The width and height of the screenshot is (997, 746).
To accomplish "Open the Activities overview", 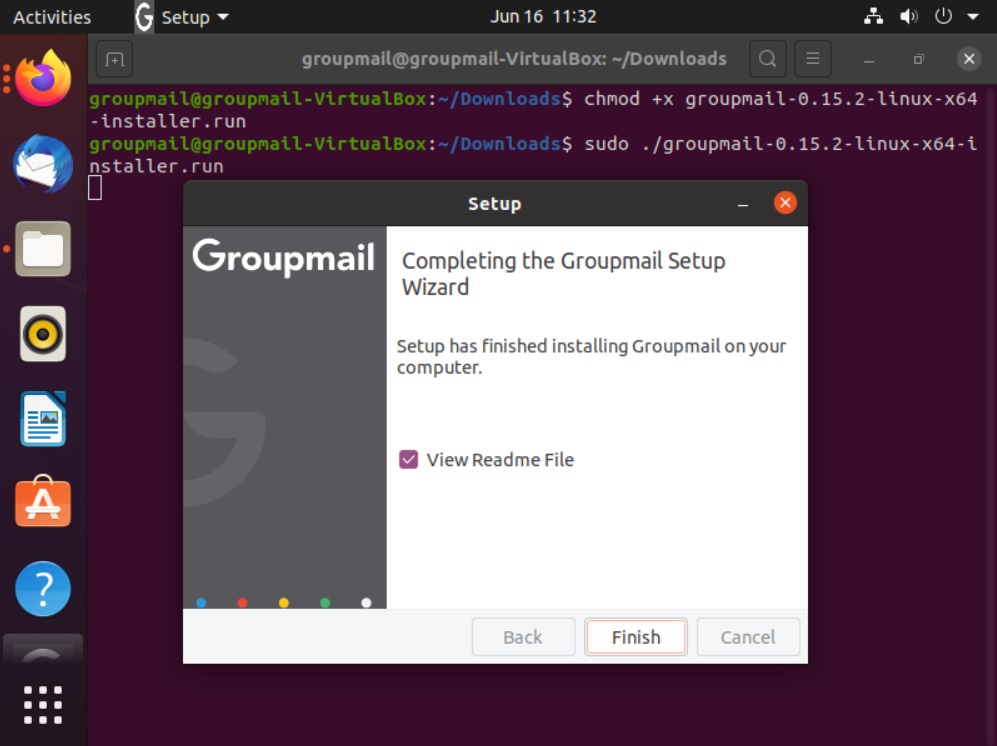I will [52, 17].
